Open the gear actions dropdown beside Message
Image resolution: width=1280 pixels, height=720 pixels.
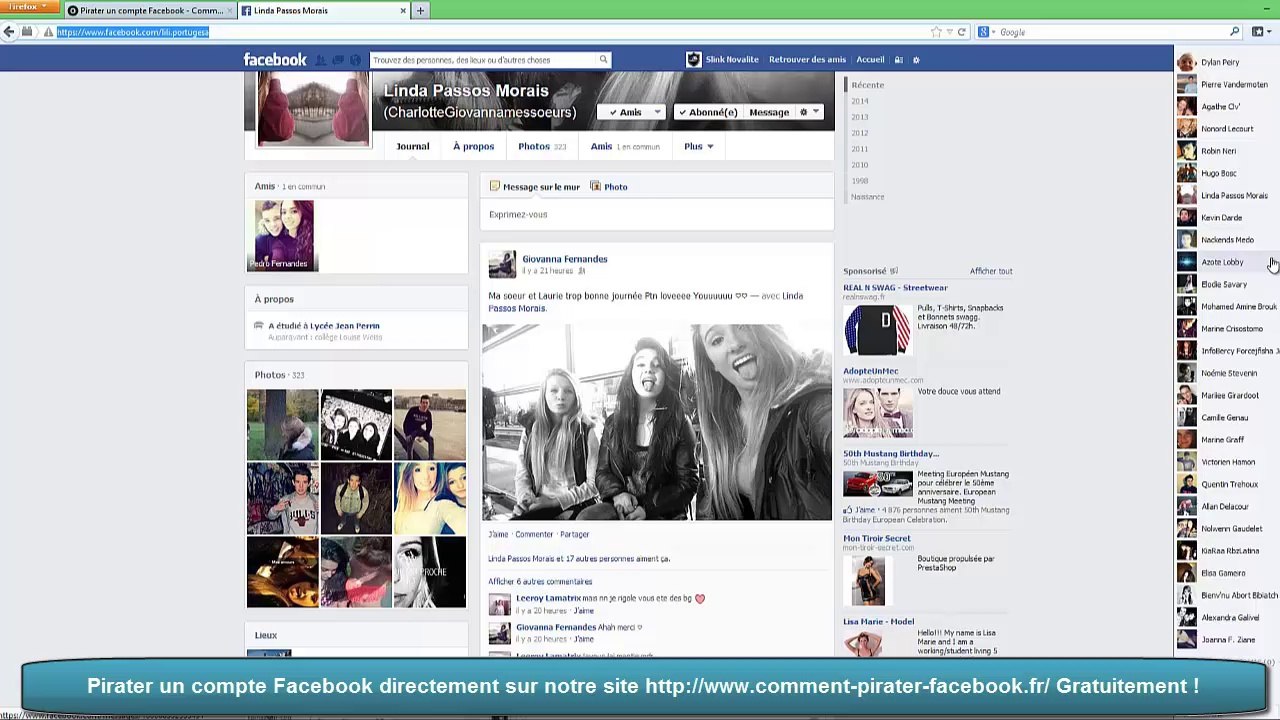[808, 112]
